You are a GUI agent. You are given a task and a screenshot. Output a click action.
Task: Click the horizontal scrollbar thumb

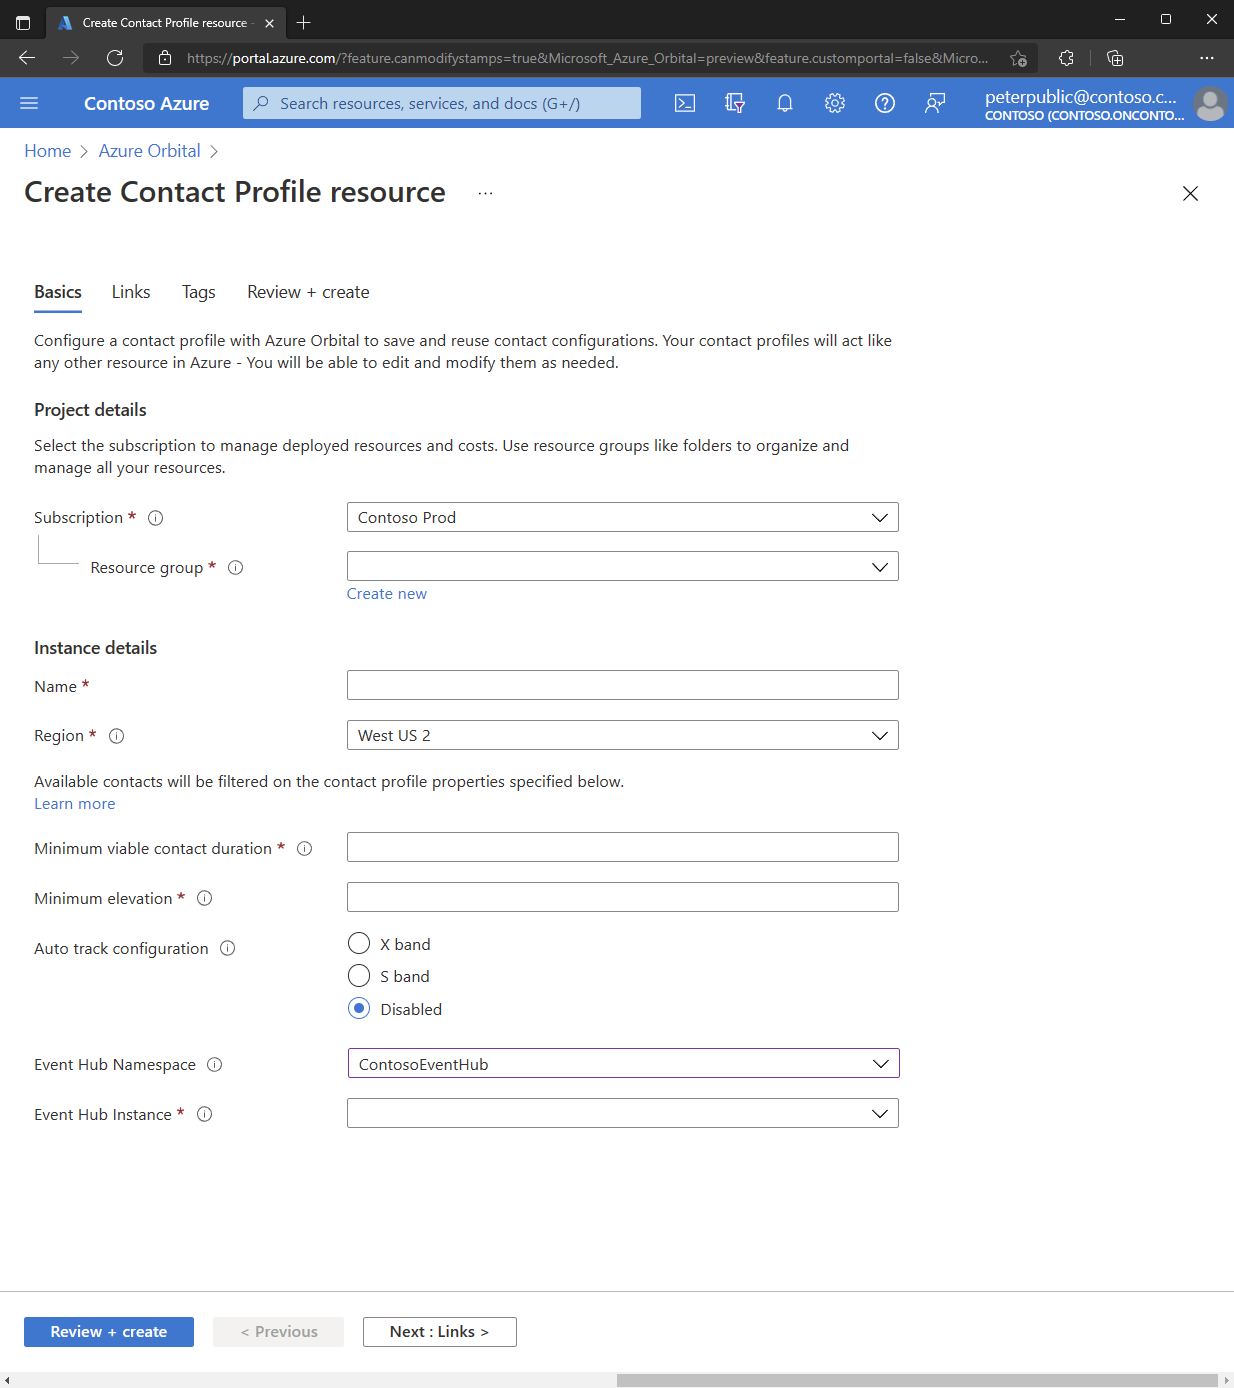point(916,1380)
